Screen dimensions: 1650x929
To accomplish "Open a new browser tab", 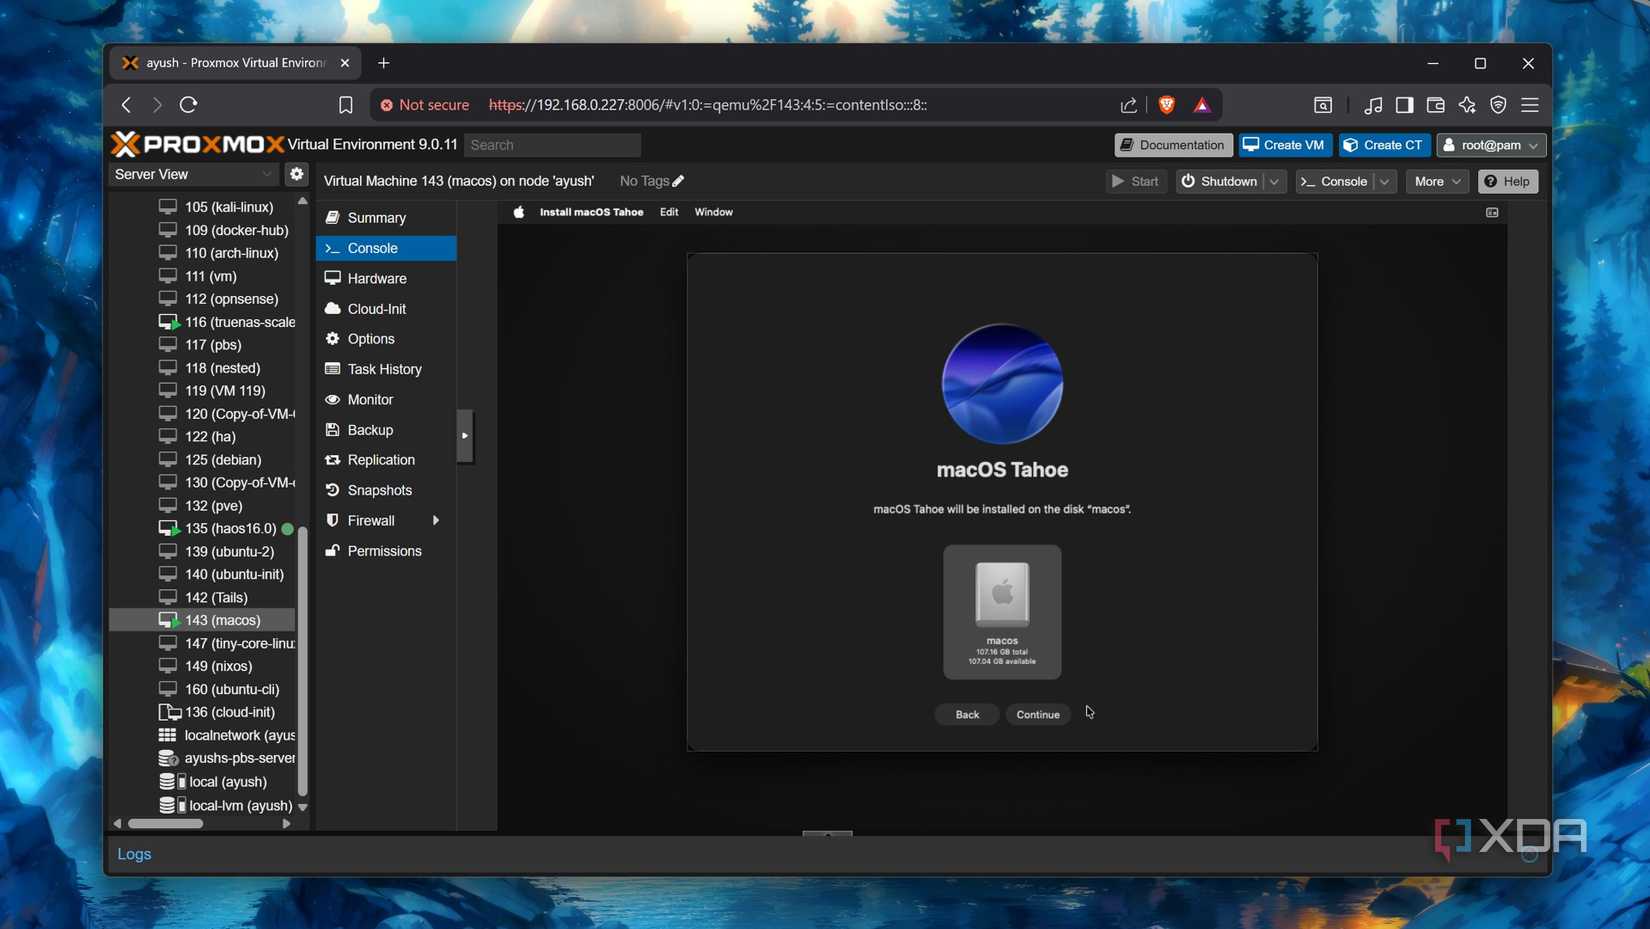I will tap(384, 63).
